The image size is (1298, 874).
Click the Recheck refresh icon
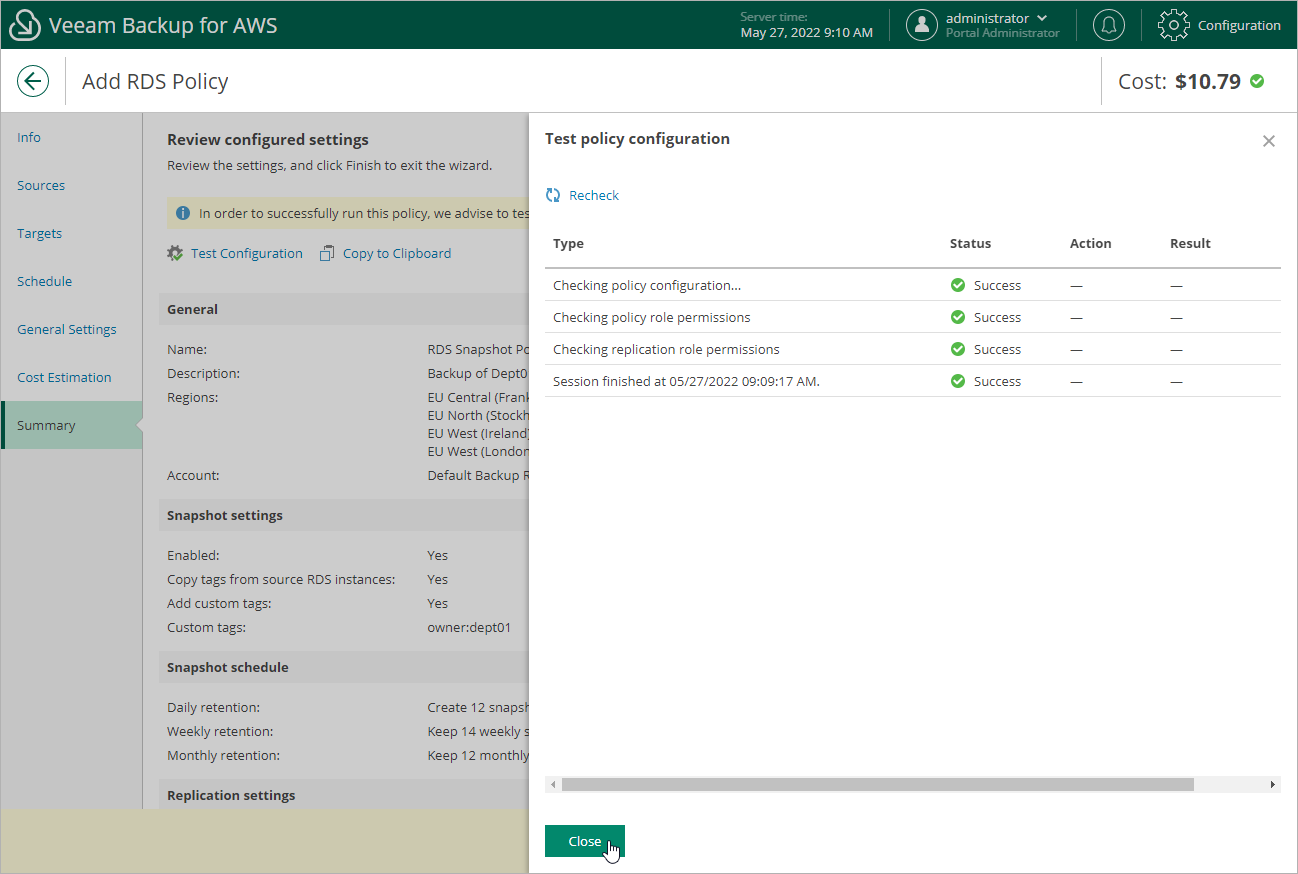[x=551, y=195]
